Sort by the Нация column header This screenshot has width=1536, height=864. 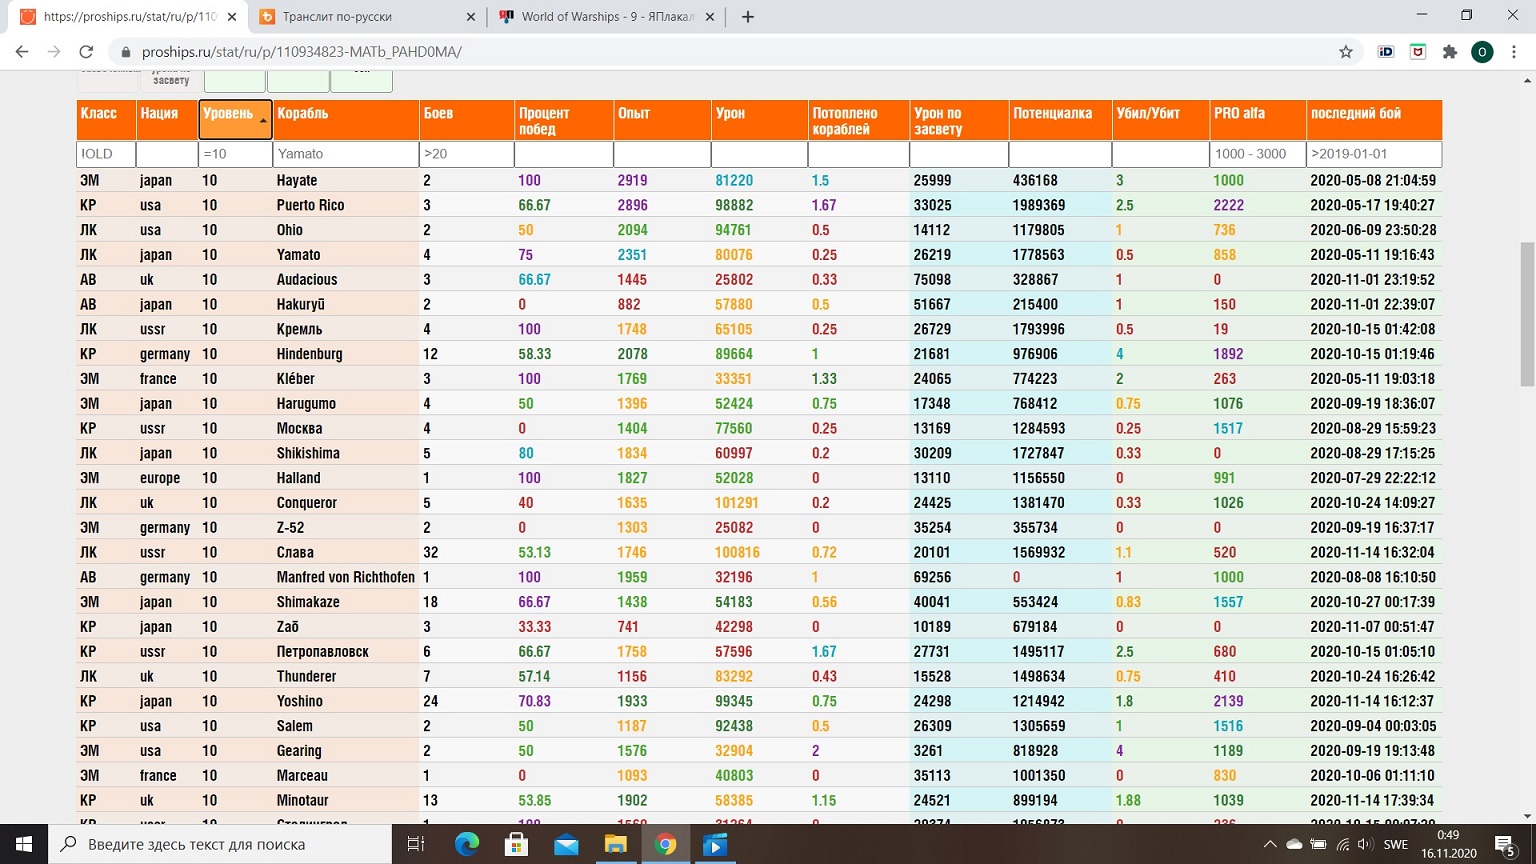[x=166, y=120]
